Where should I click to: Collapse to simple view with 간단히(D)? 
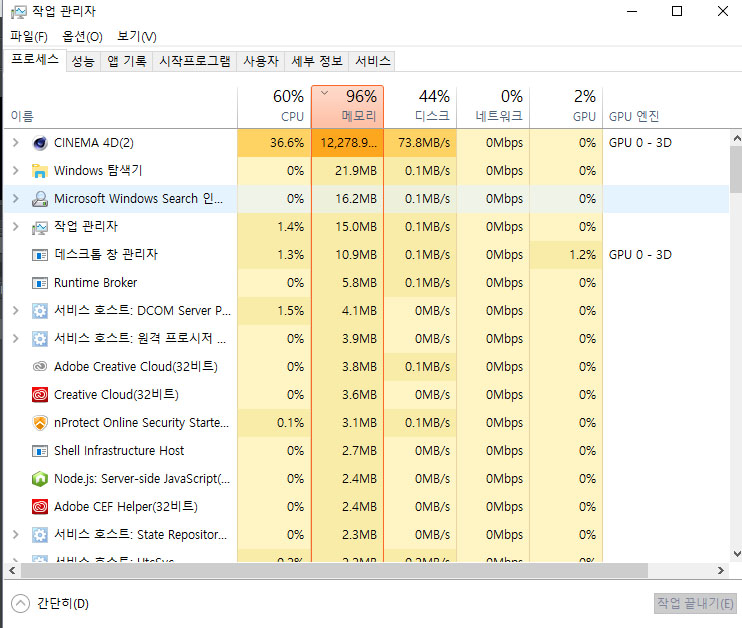point(50,603)
